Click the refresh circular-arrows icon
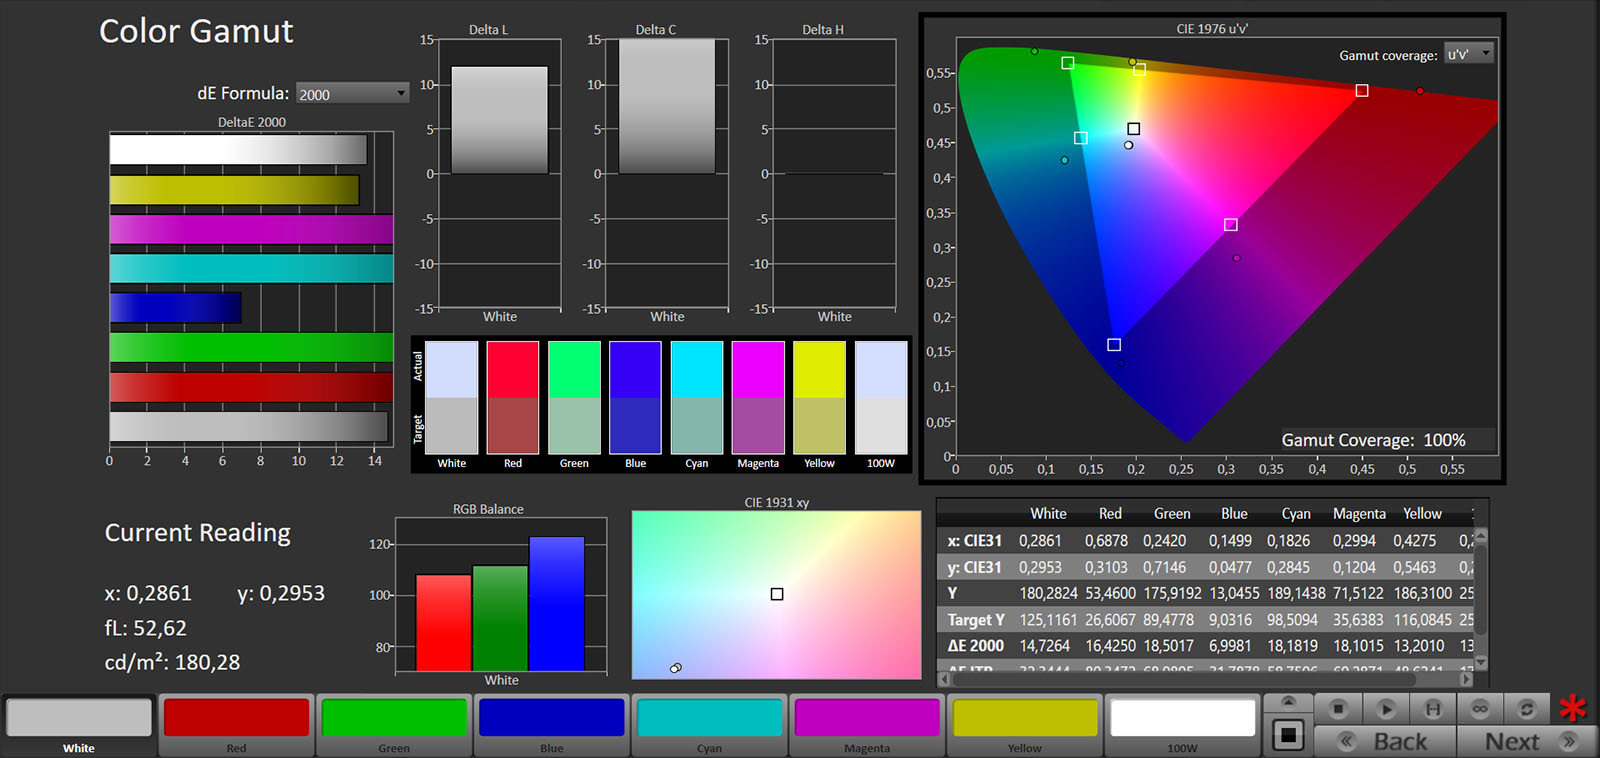1600x758 pixels. [x=1527, y=709]
